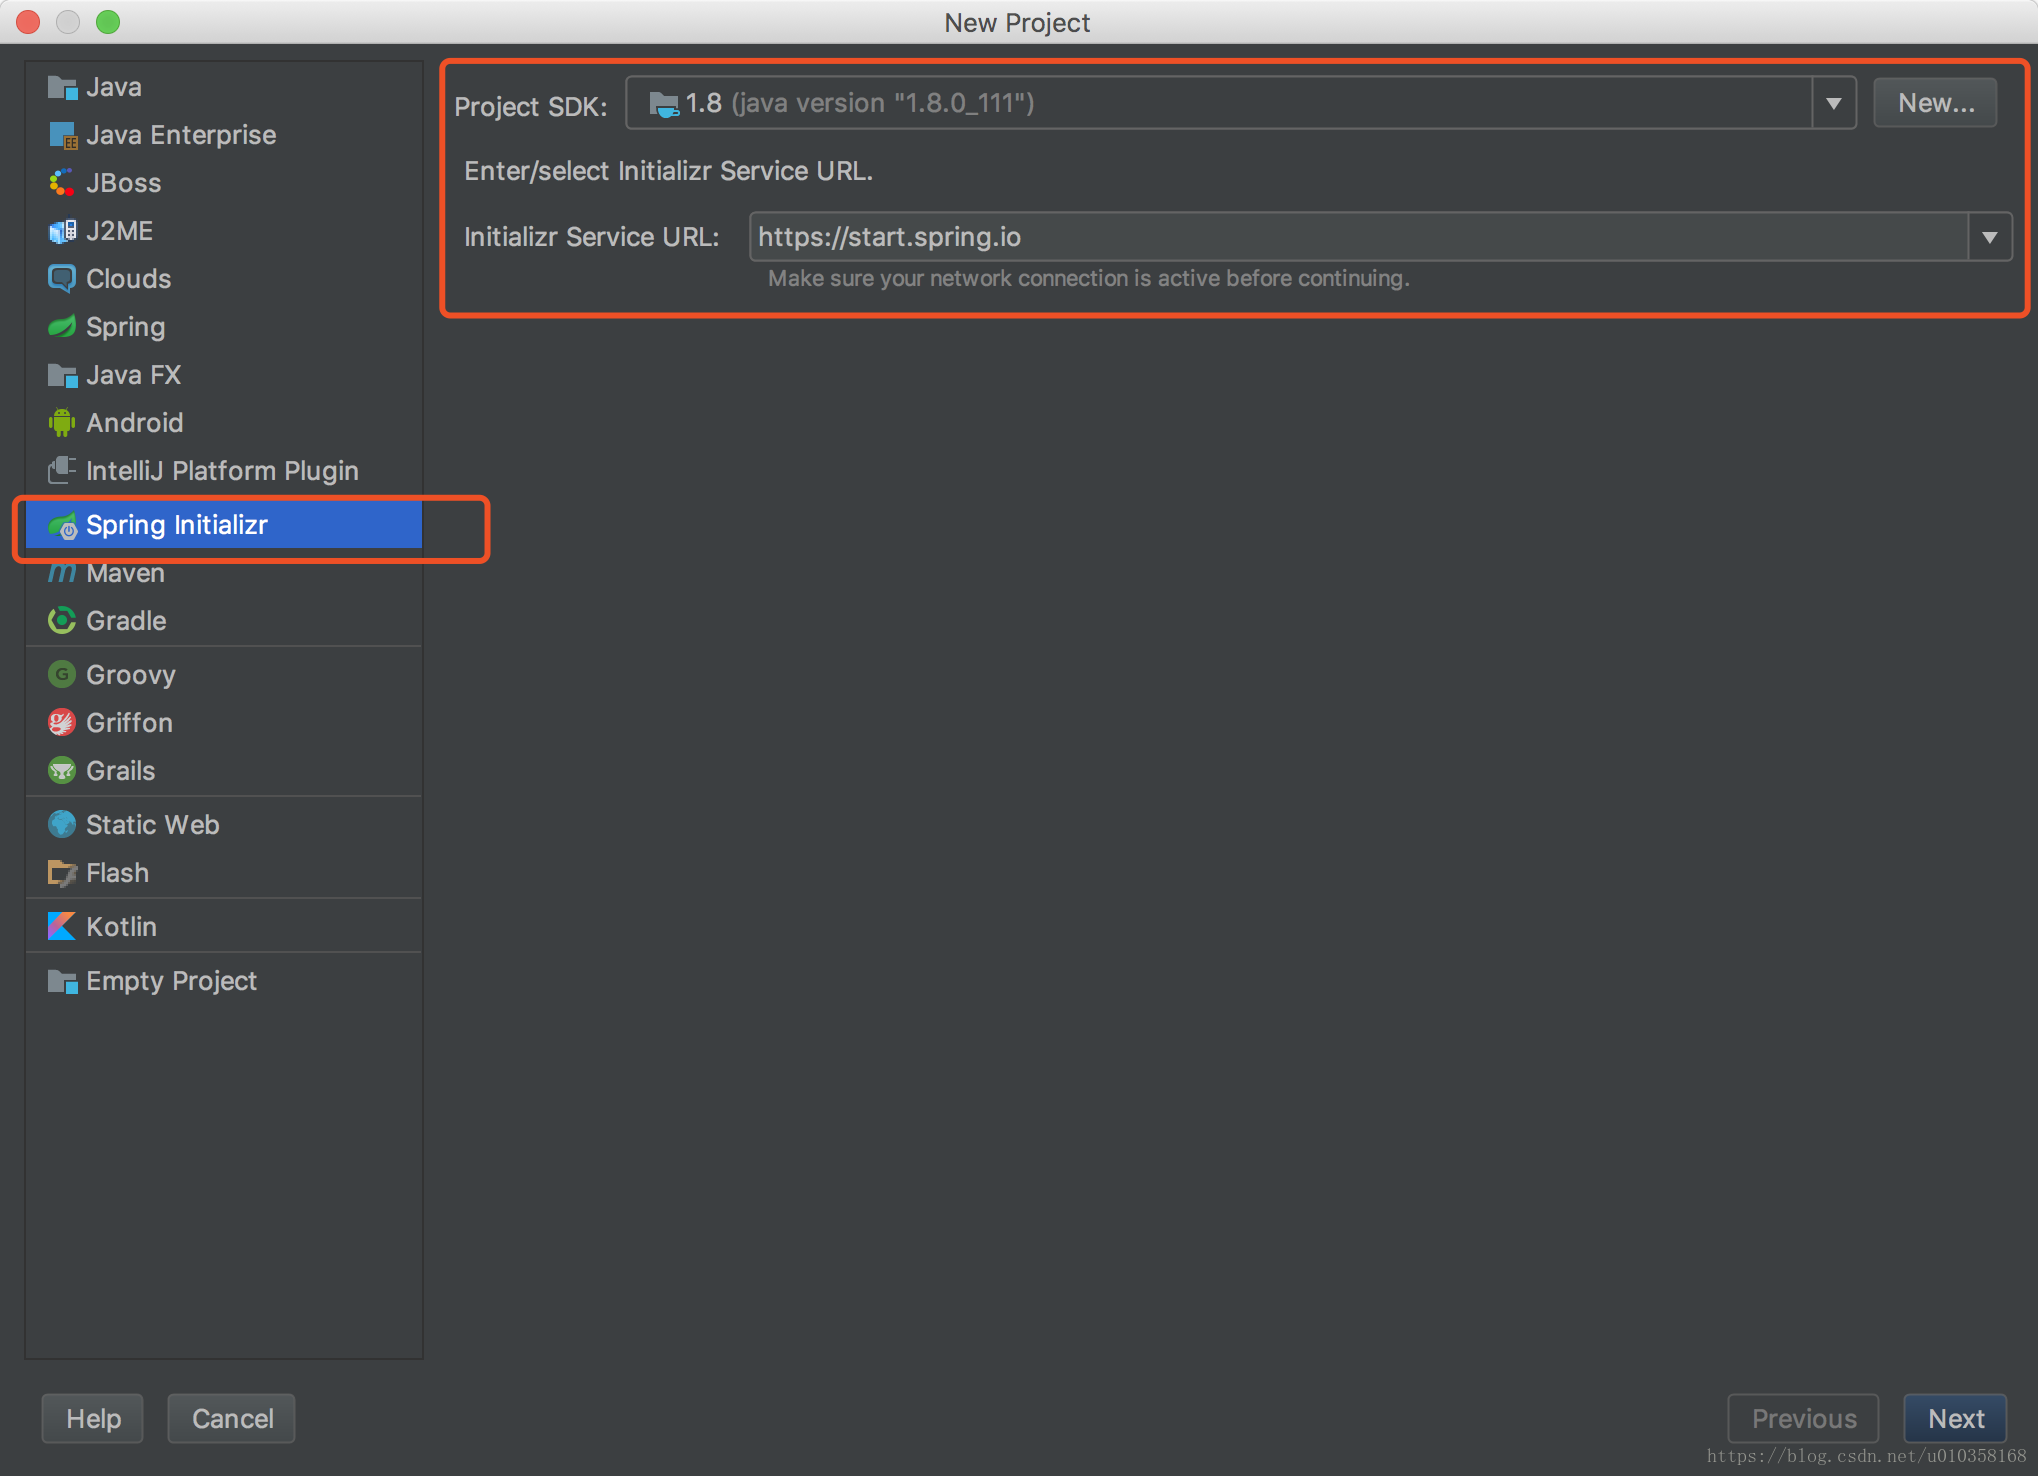Click the Grails icon

[62, 771]
